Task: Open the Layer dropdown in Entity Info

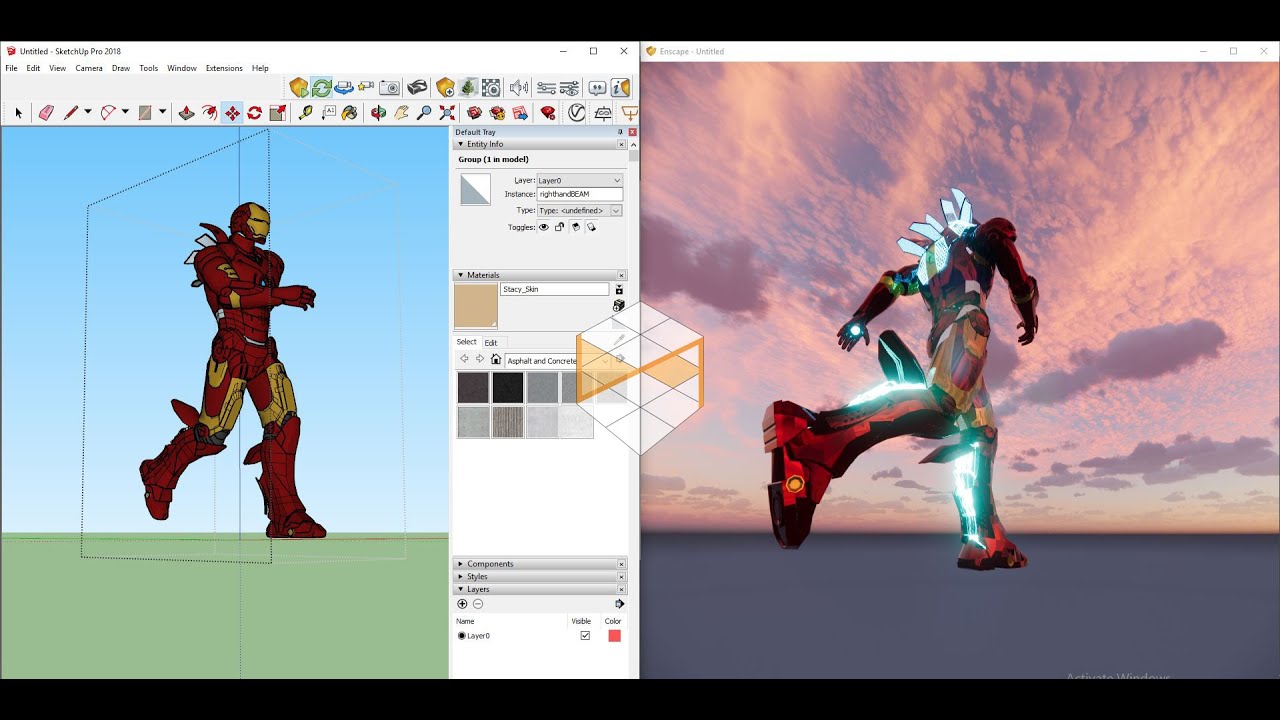Action: (580, 180)
